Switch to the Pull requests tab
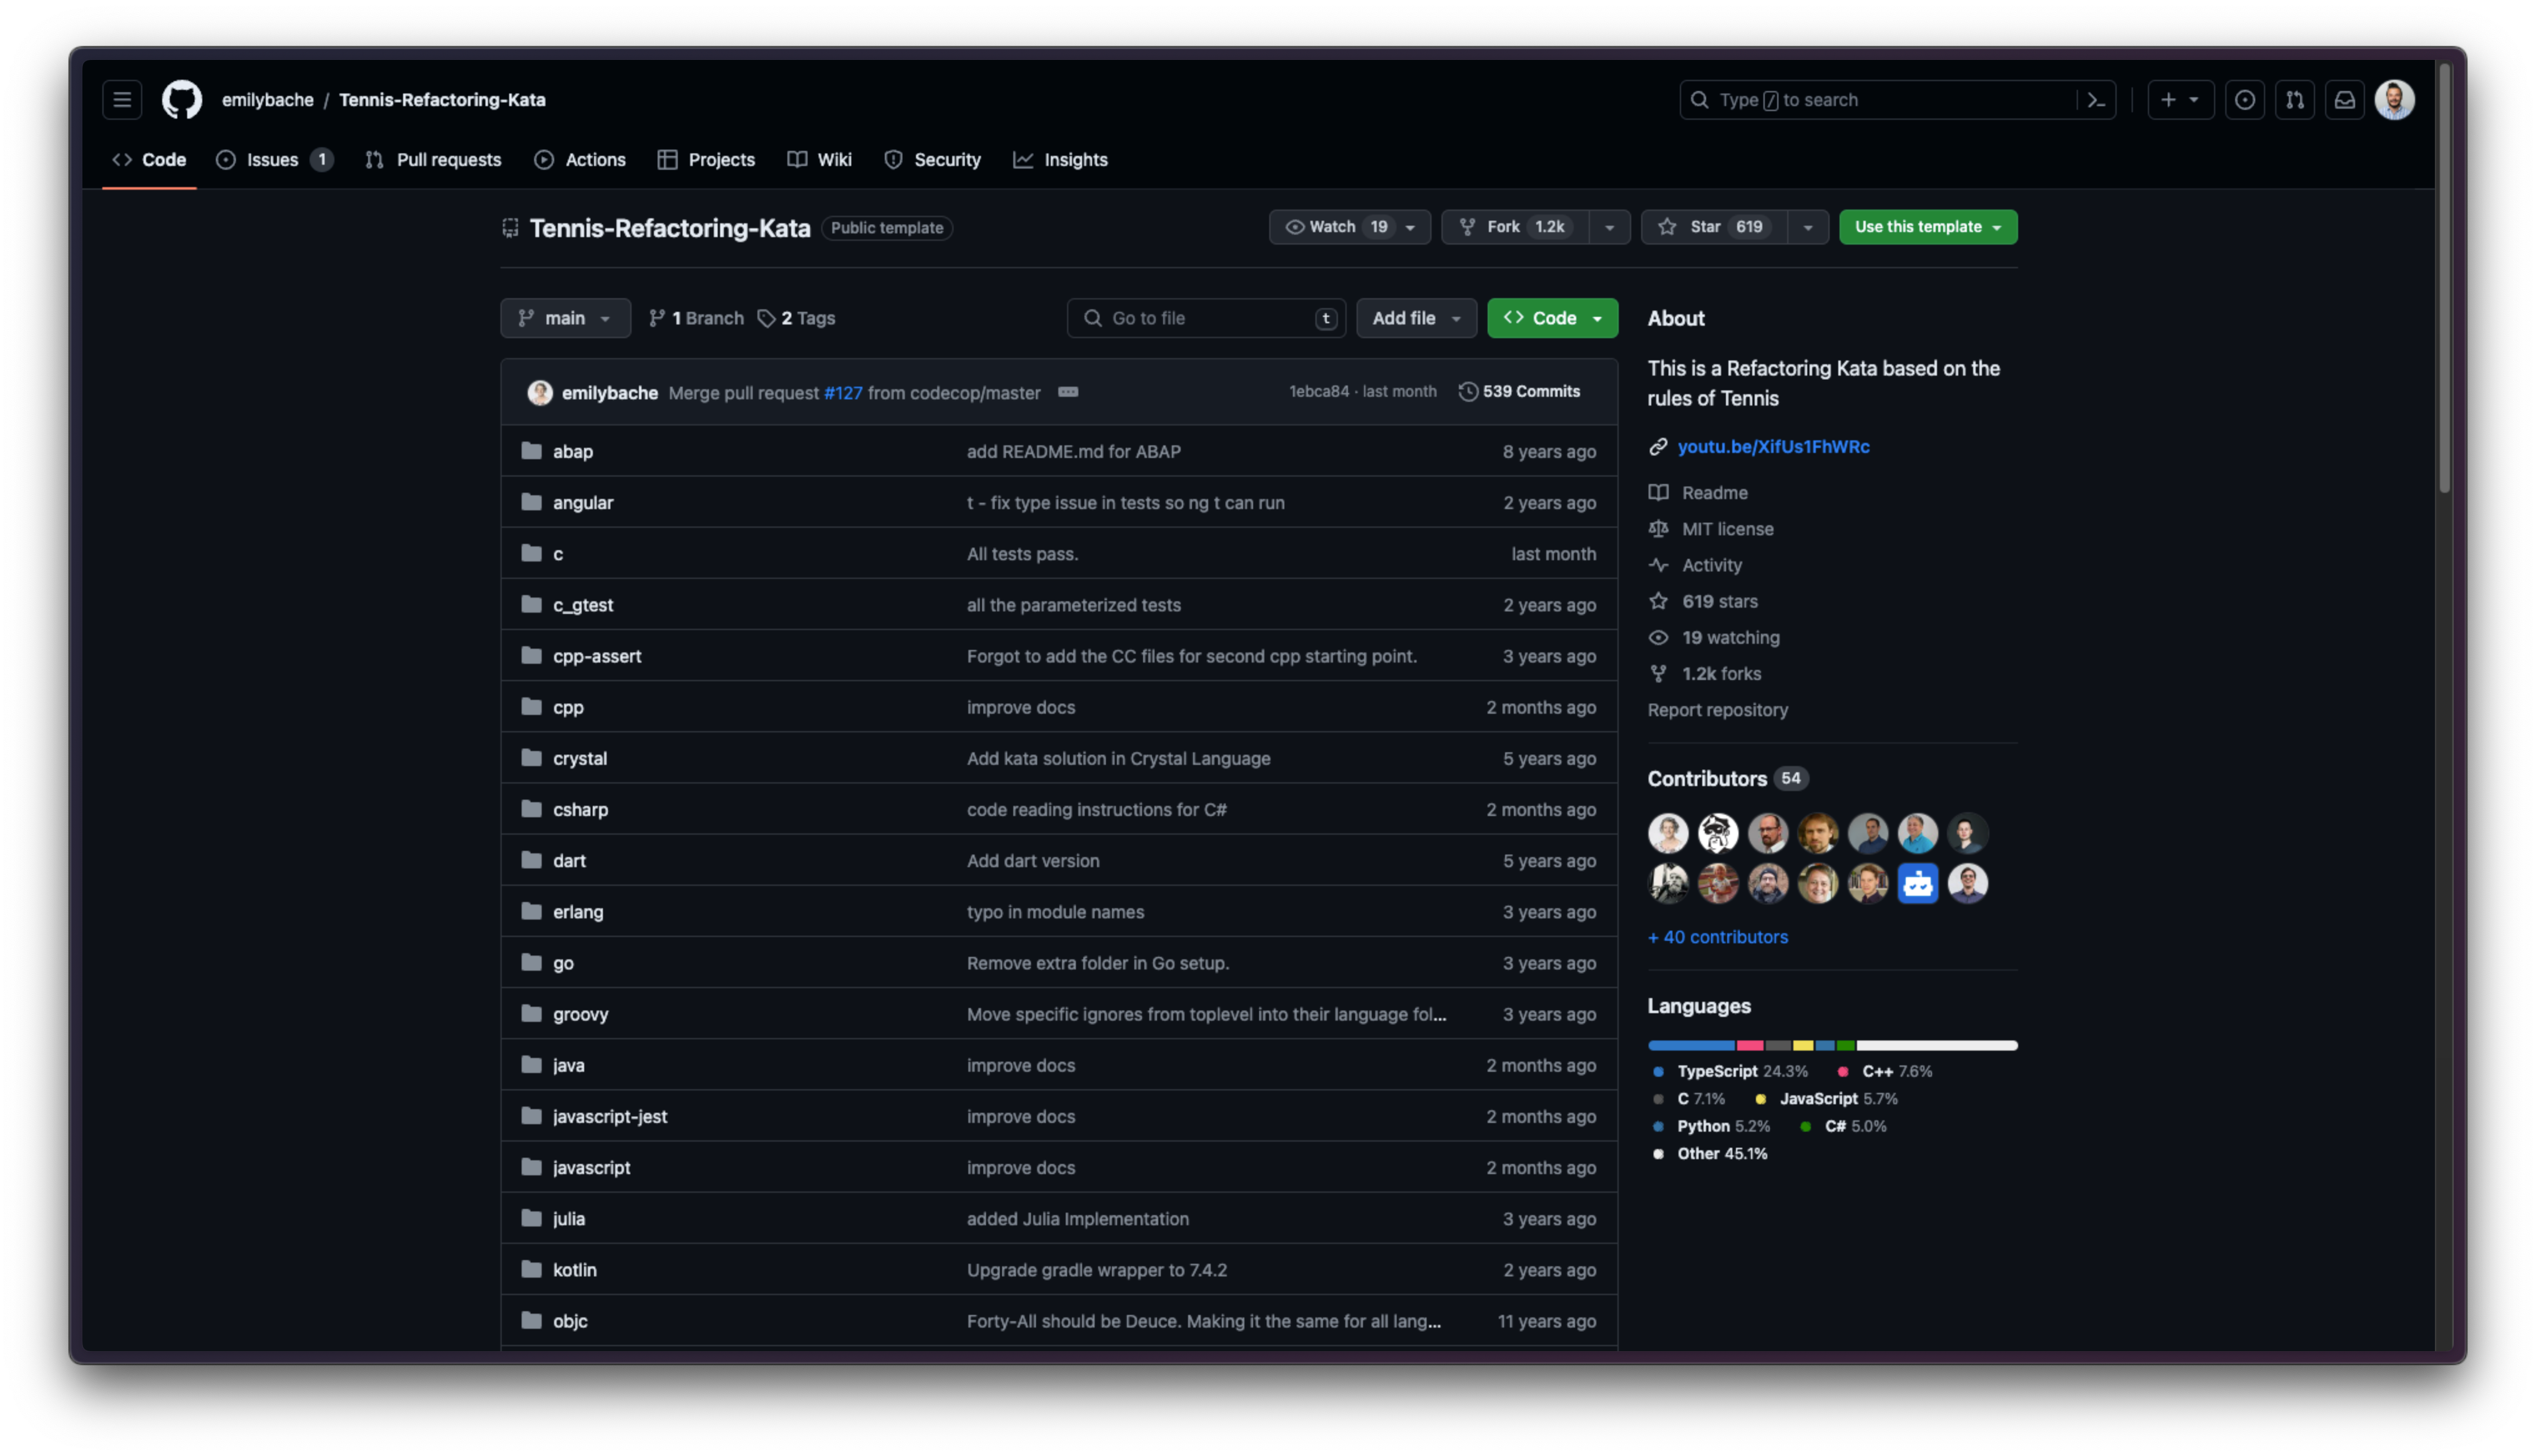Image resolution: width=2536 pixels, height=1456 pixels. 434,160
